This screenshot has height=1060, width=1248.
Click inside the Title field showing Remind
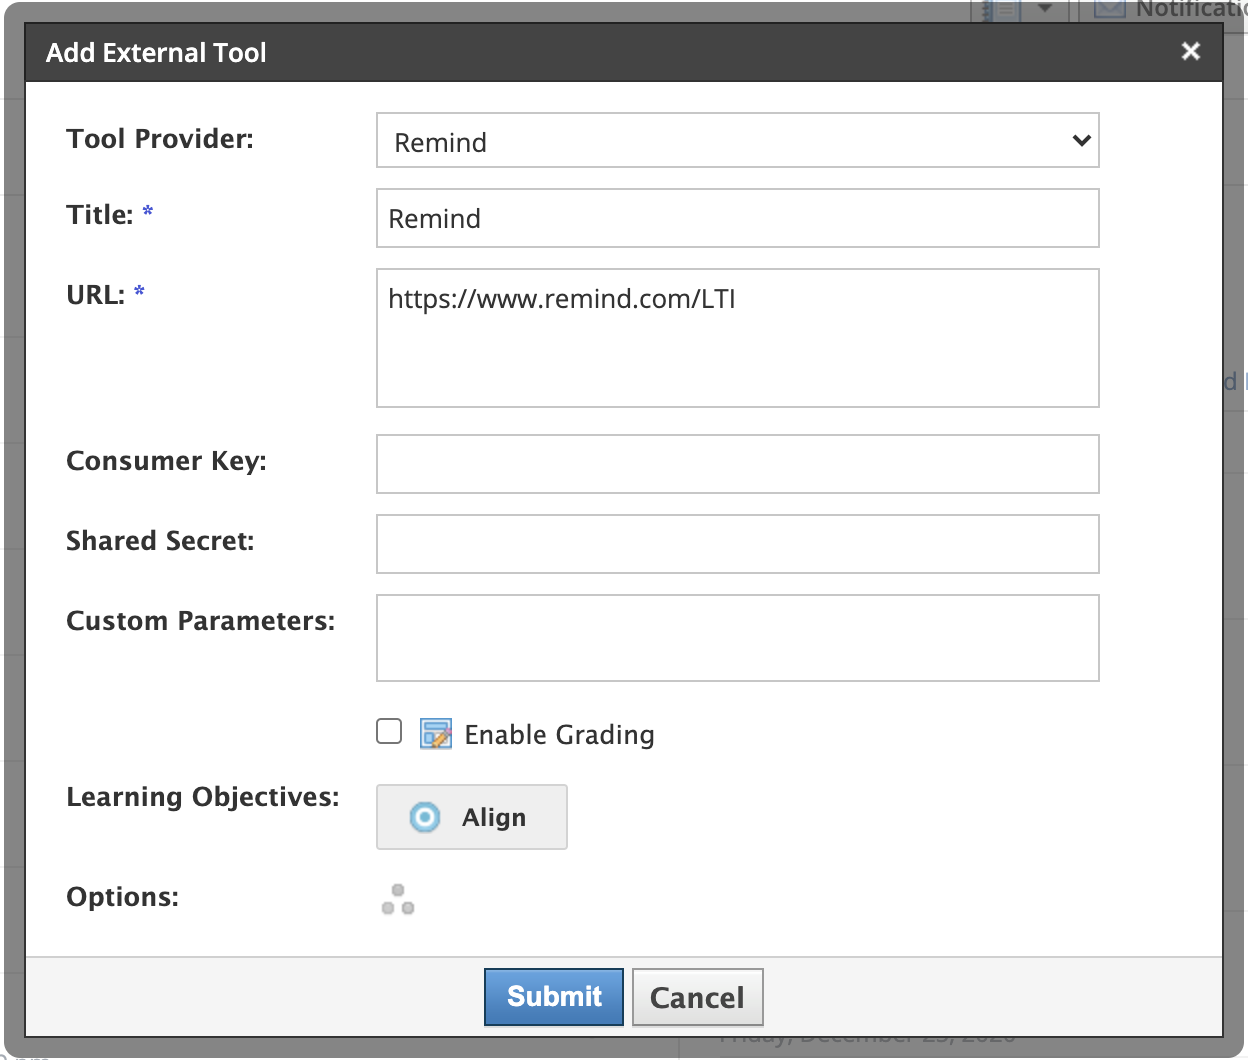click(x=737, y=218)
